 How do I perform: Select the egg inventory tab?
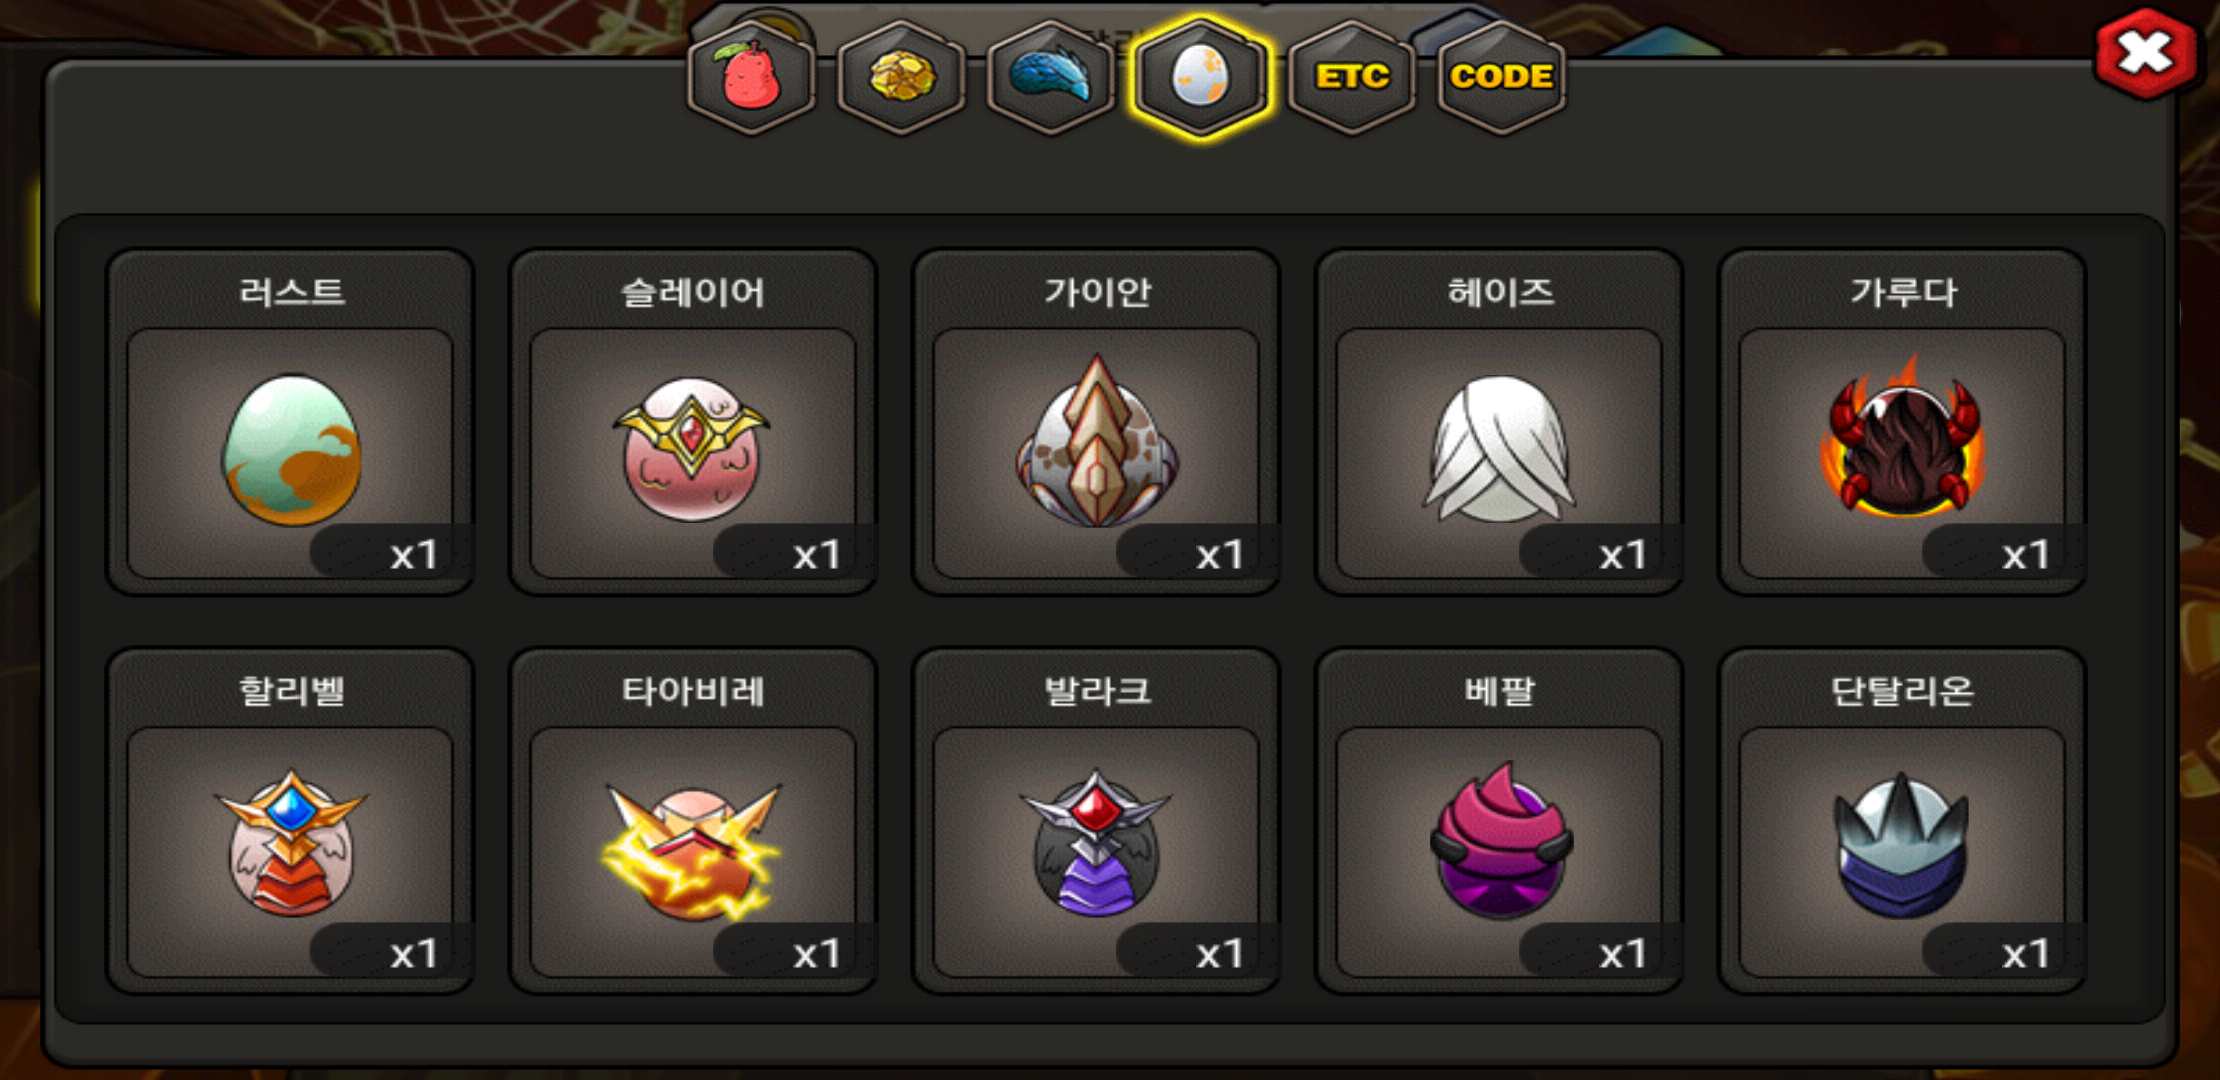[1200, 78]
